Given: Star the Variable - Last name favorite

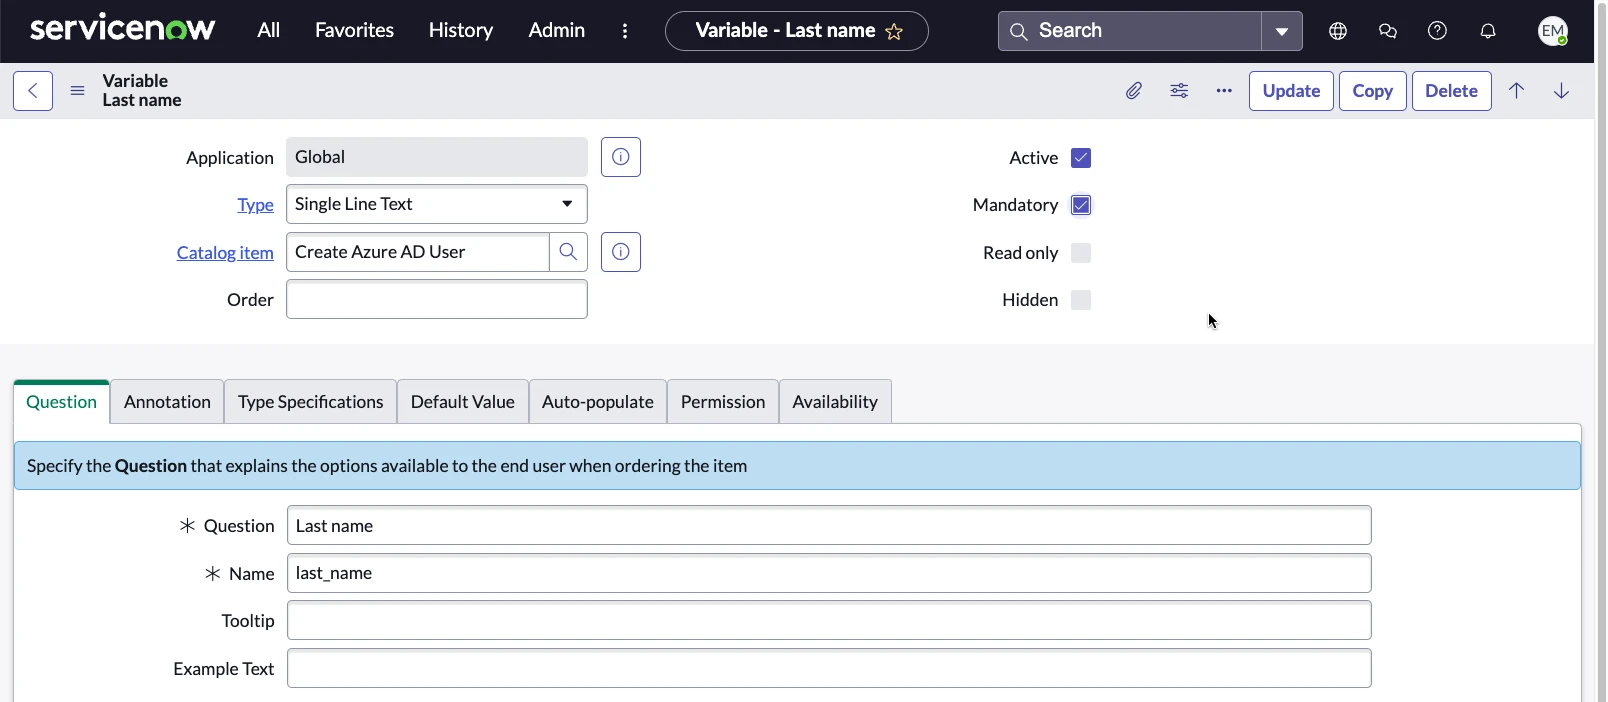Looking at the screenshot, I should click(894, 32).
